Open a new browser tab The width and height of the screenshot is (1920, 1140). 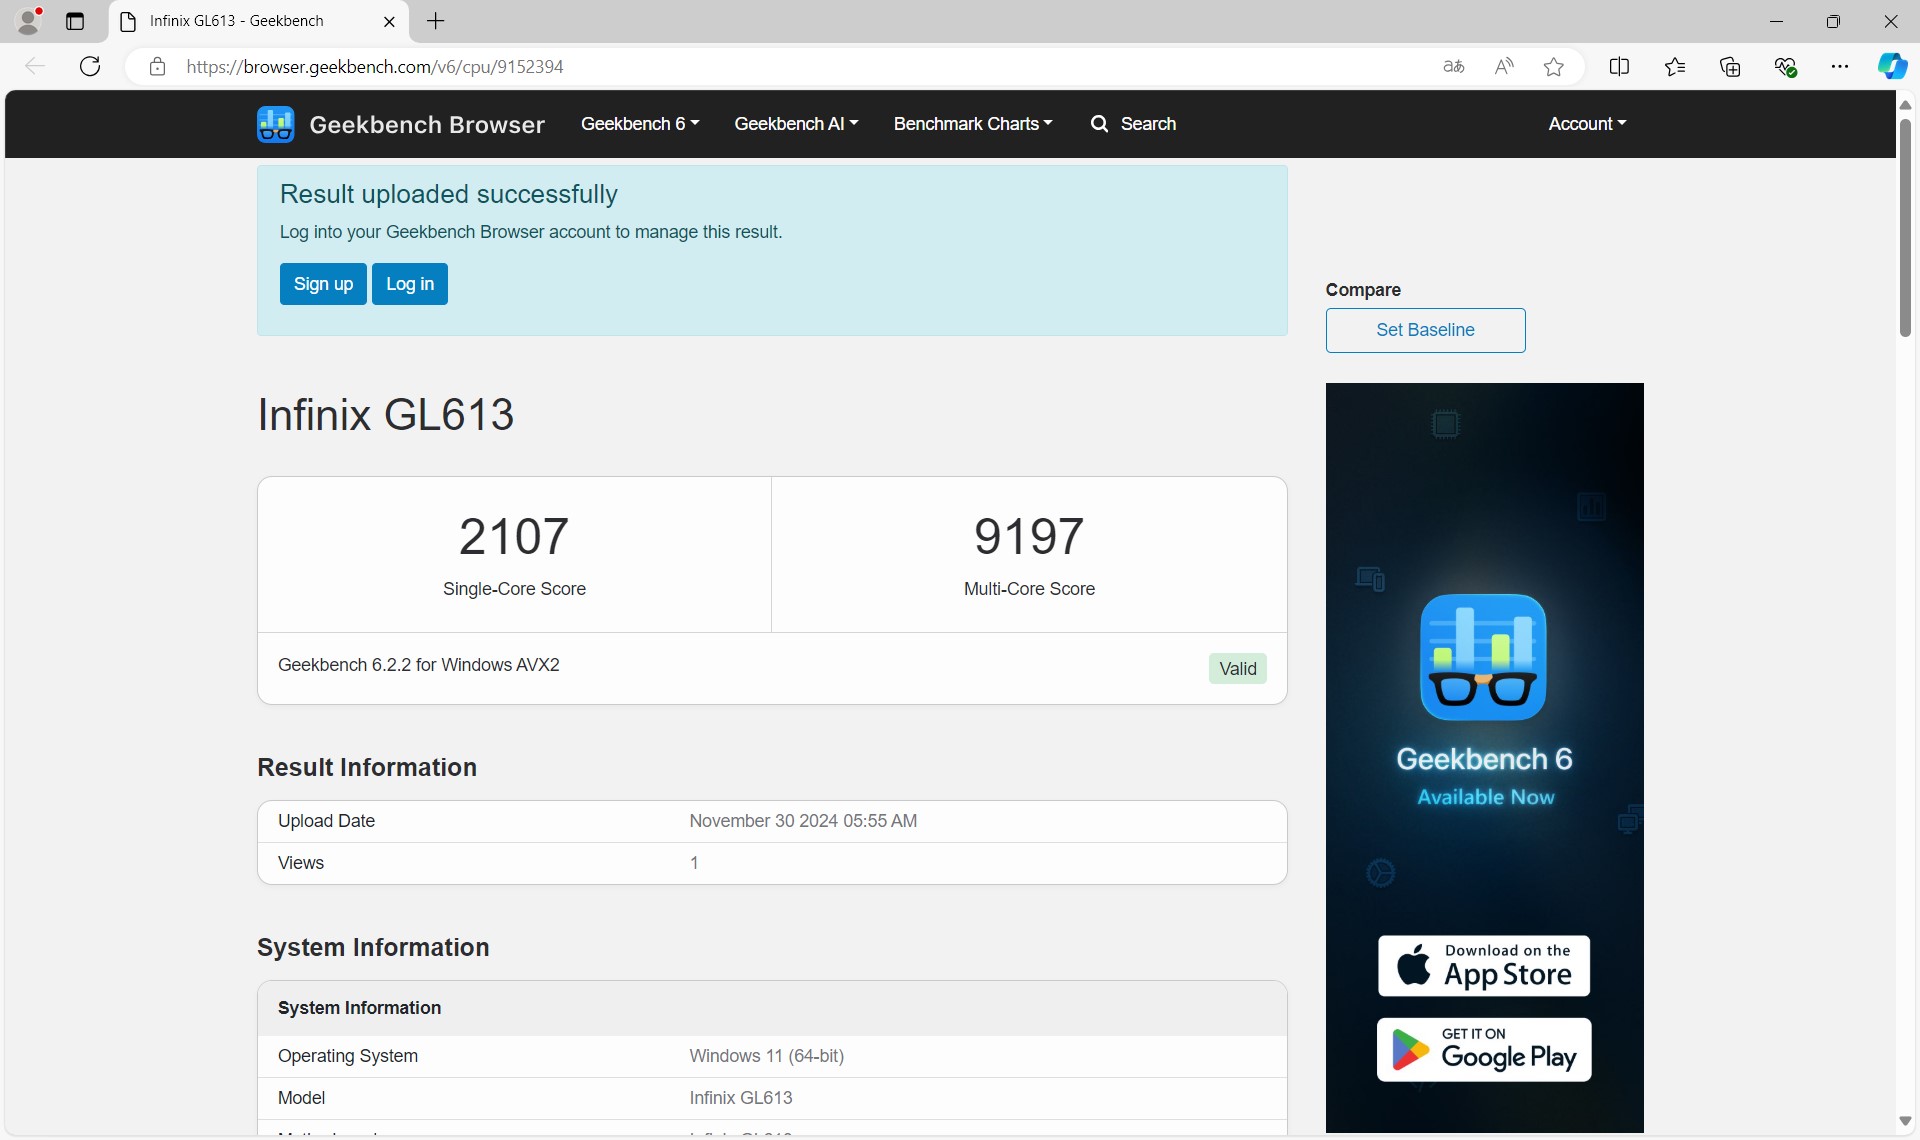pos(436,21)
